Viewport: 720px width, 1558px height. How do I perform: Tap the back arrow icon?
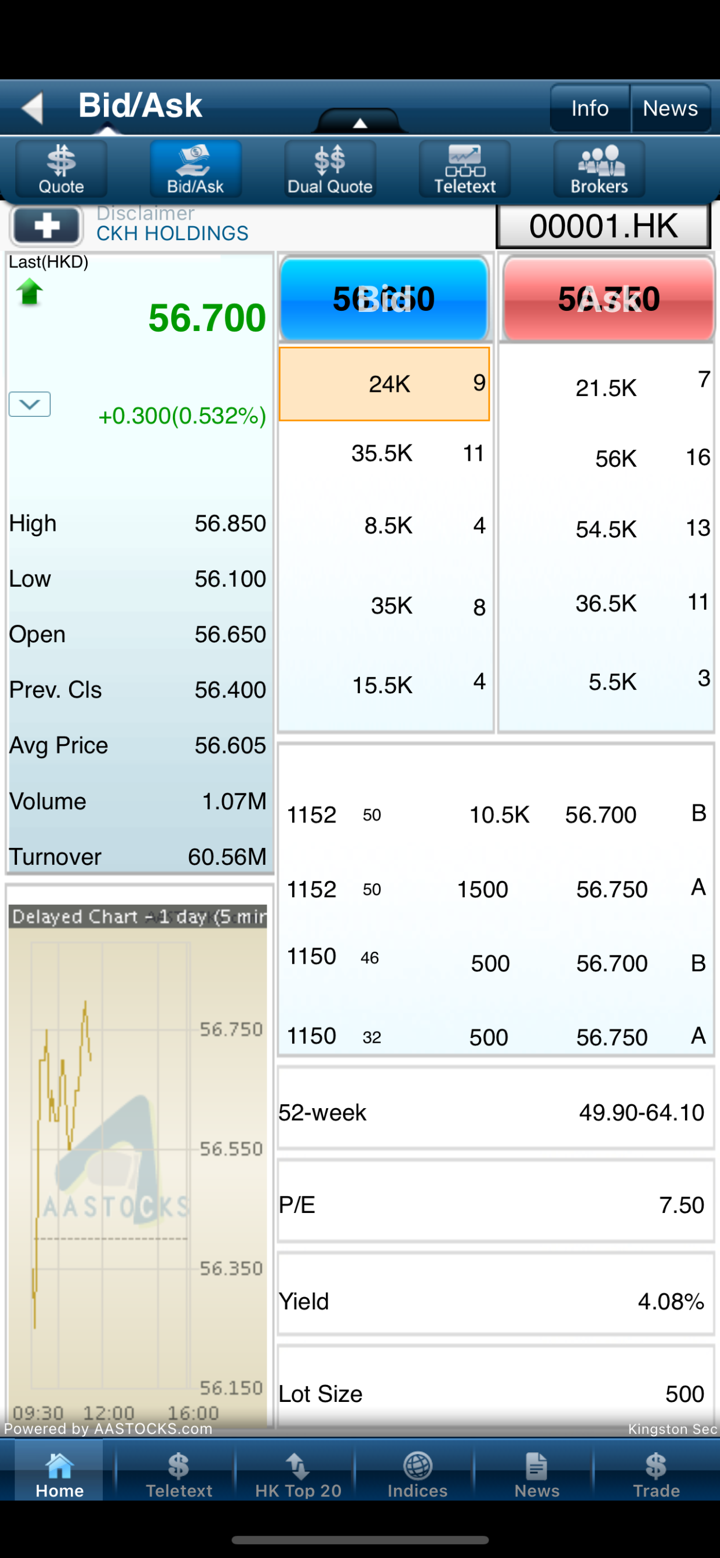33,107
